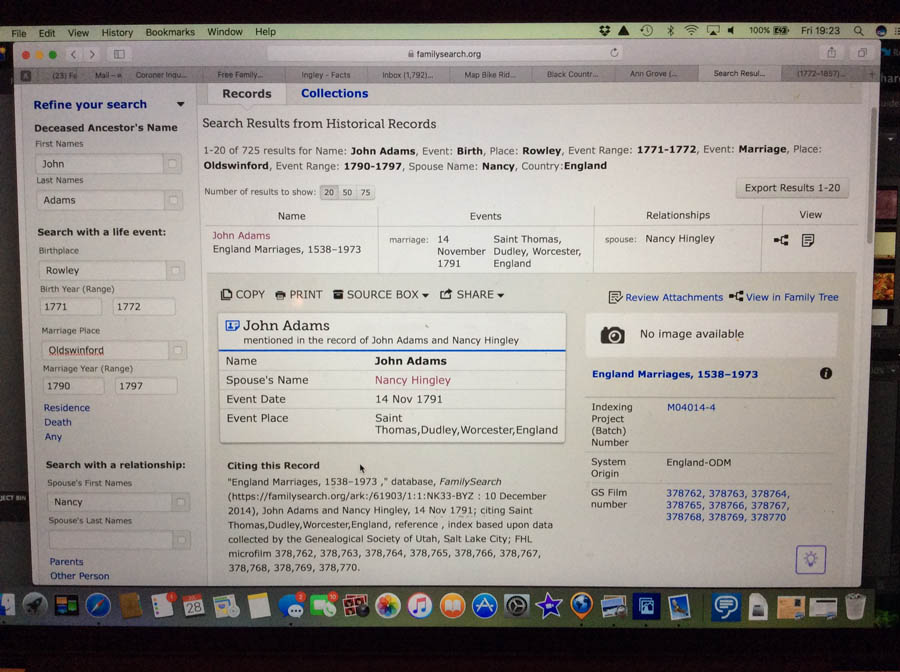Open Time Machine menu bar icon

click(x=647, y=30)
